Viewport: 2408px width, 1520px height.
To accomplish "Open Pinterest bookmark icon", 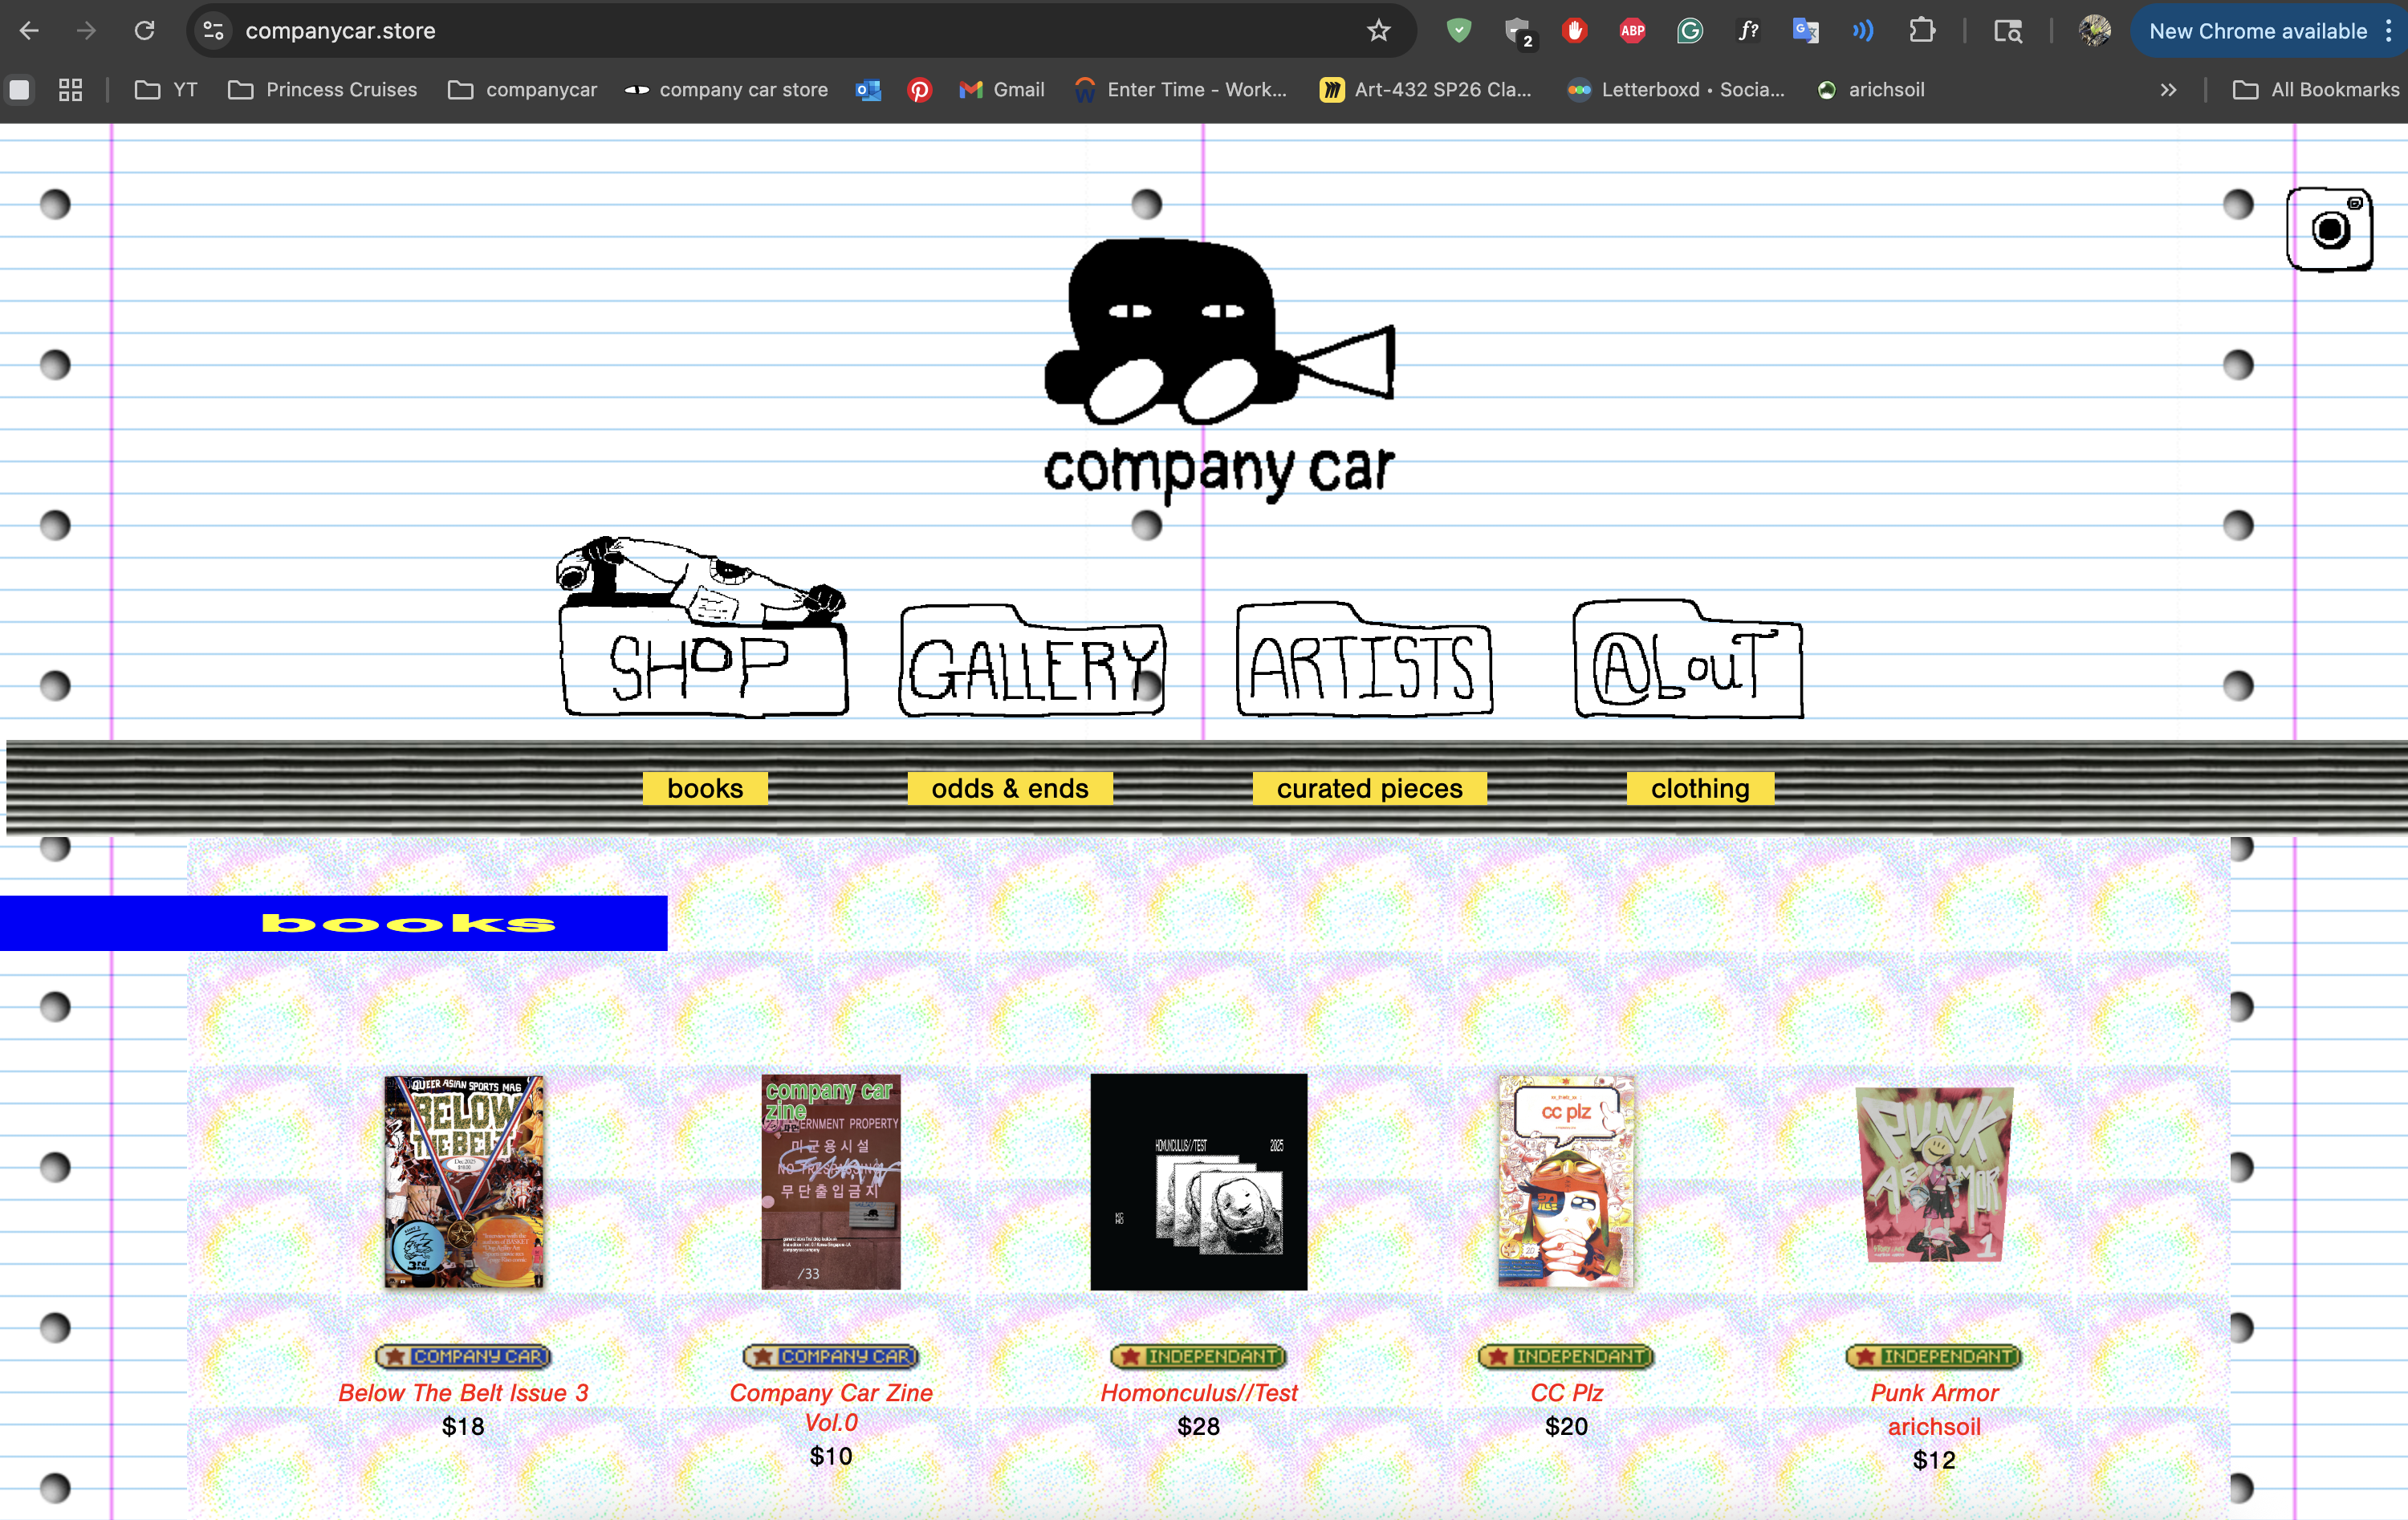I will pyautogui.click(x=918, y=90).
